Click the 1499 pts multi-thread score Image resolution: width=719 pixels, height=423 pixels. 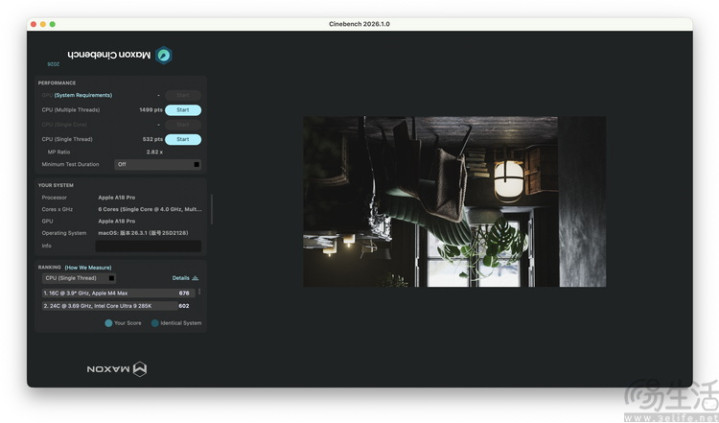pyautogui.click(x=151, y=110)
